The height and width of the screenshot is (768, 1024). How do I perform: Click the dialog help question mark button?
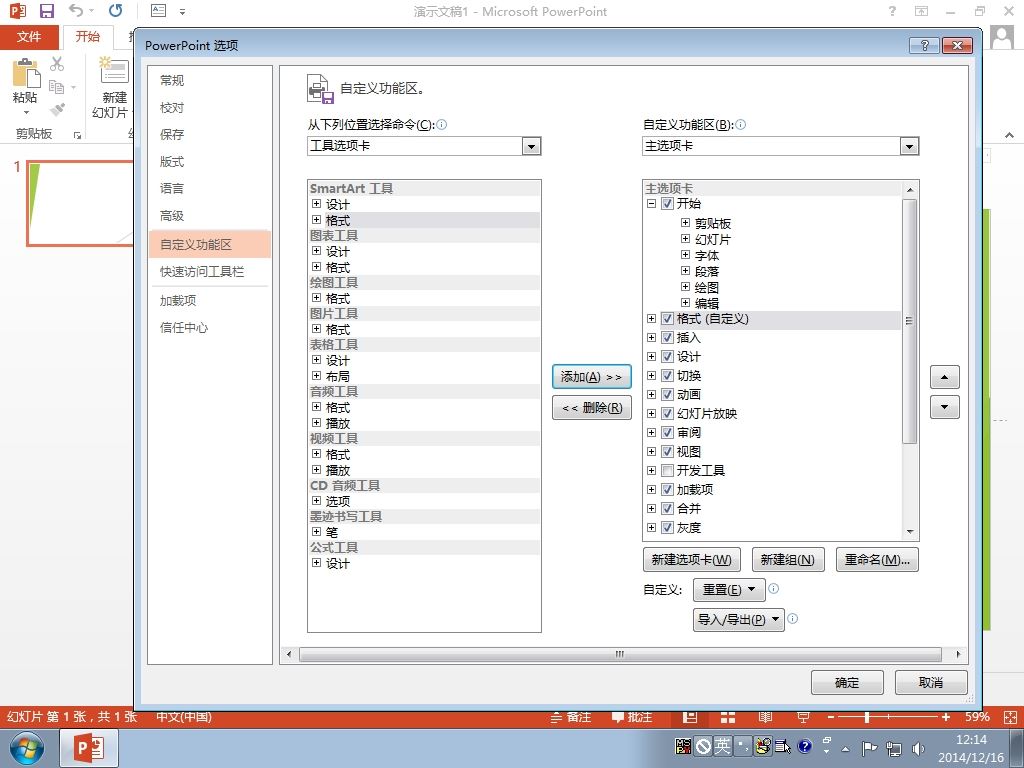pyautogui.click(x=924, y=45)
